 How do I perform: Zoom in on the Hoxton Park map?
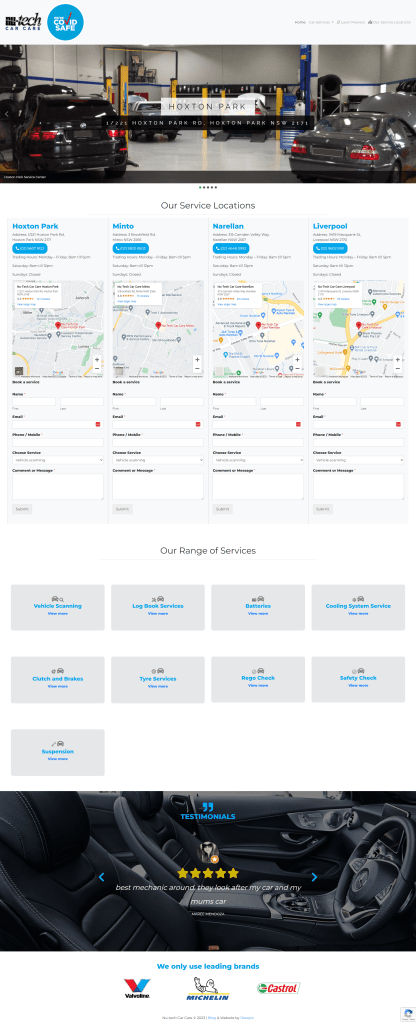(97, 360)
